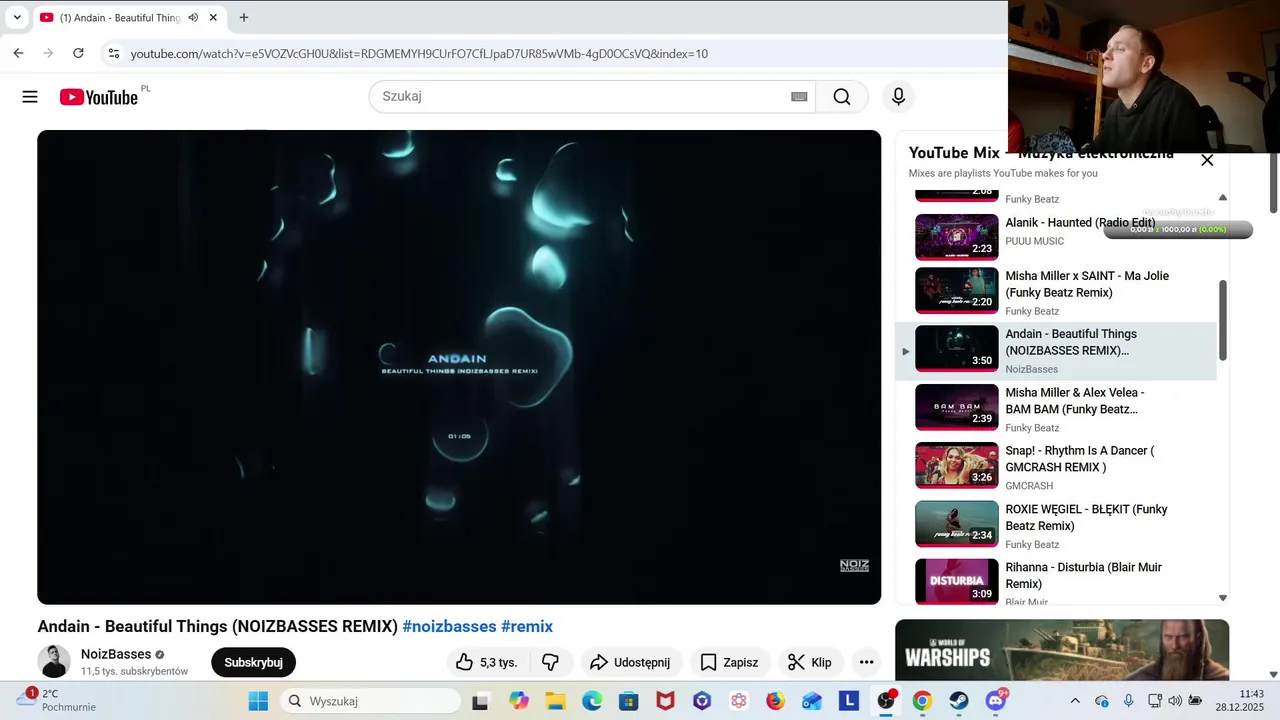Click the browser address bar URL
Viewport: 1280px width, 720px height.
pos(419,53)
